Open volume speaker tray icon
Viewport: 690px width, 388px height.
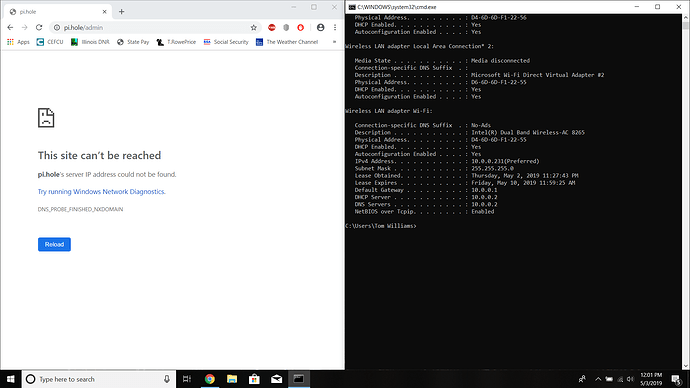pos(630,379)
